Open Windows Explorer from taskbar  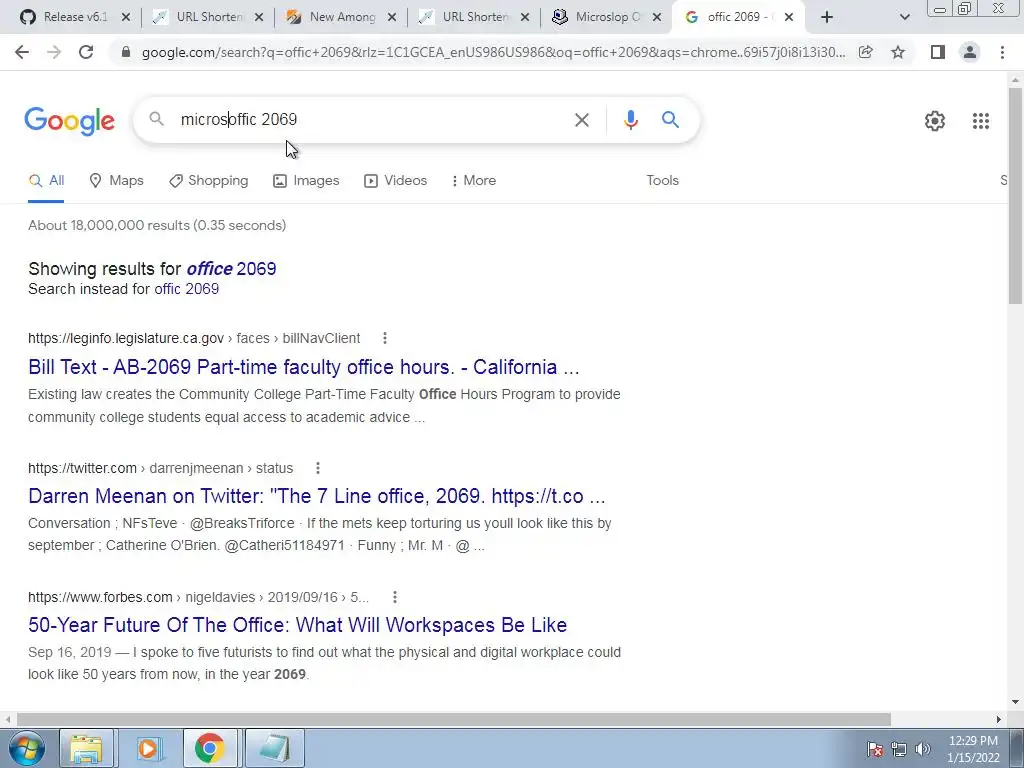click(86, 748)
